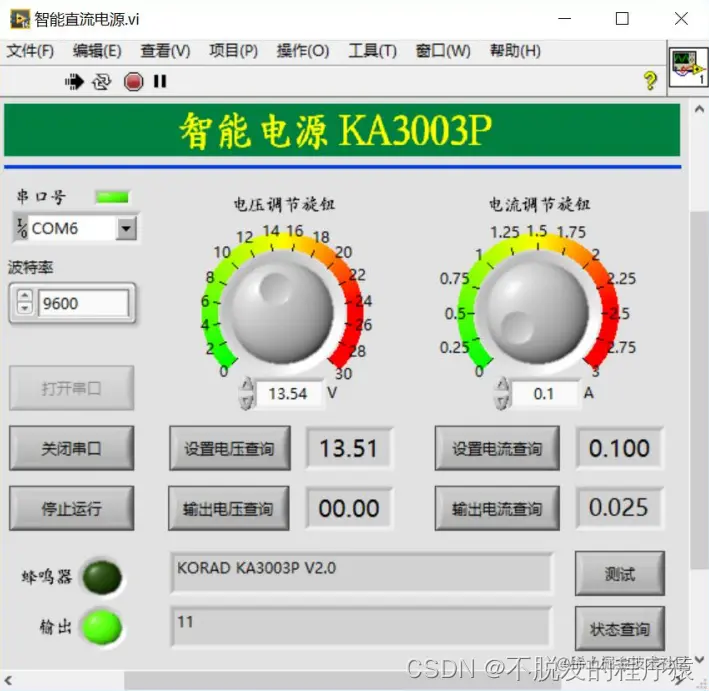Increment the 波特率 baud rate stepper

[24, 296]
